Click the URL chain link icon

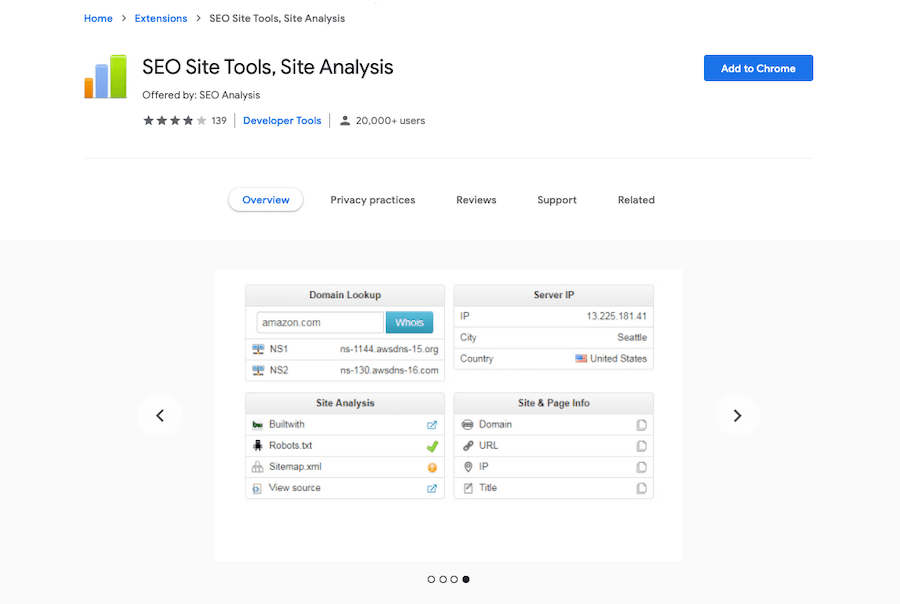(468, 446)
